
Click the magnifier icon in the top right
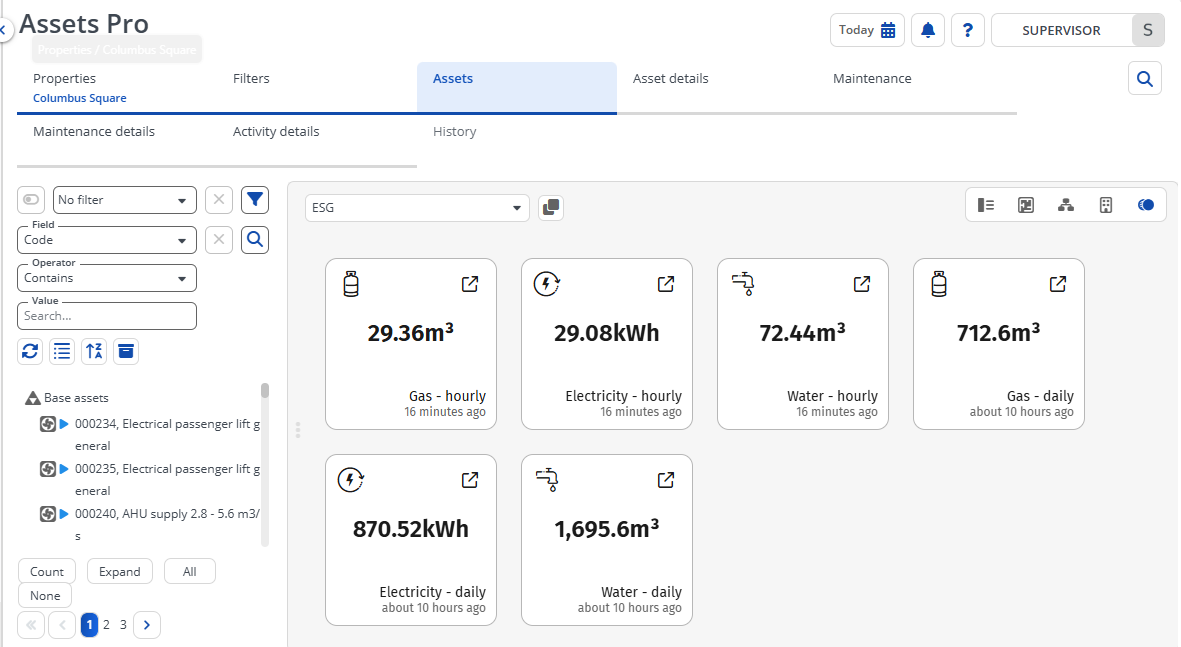tap(1145, 78)
